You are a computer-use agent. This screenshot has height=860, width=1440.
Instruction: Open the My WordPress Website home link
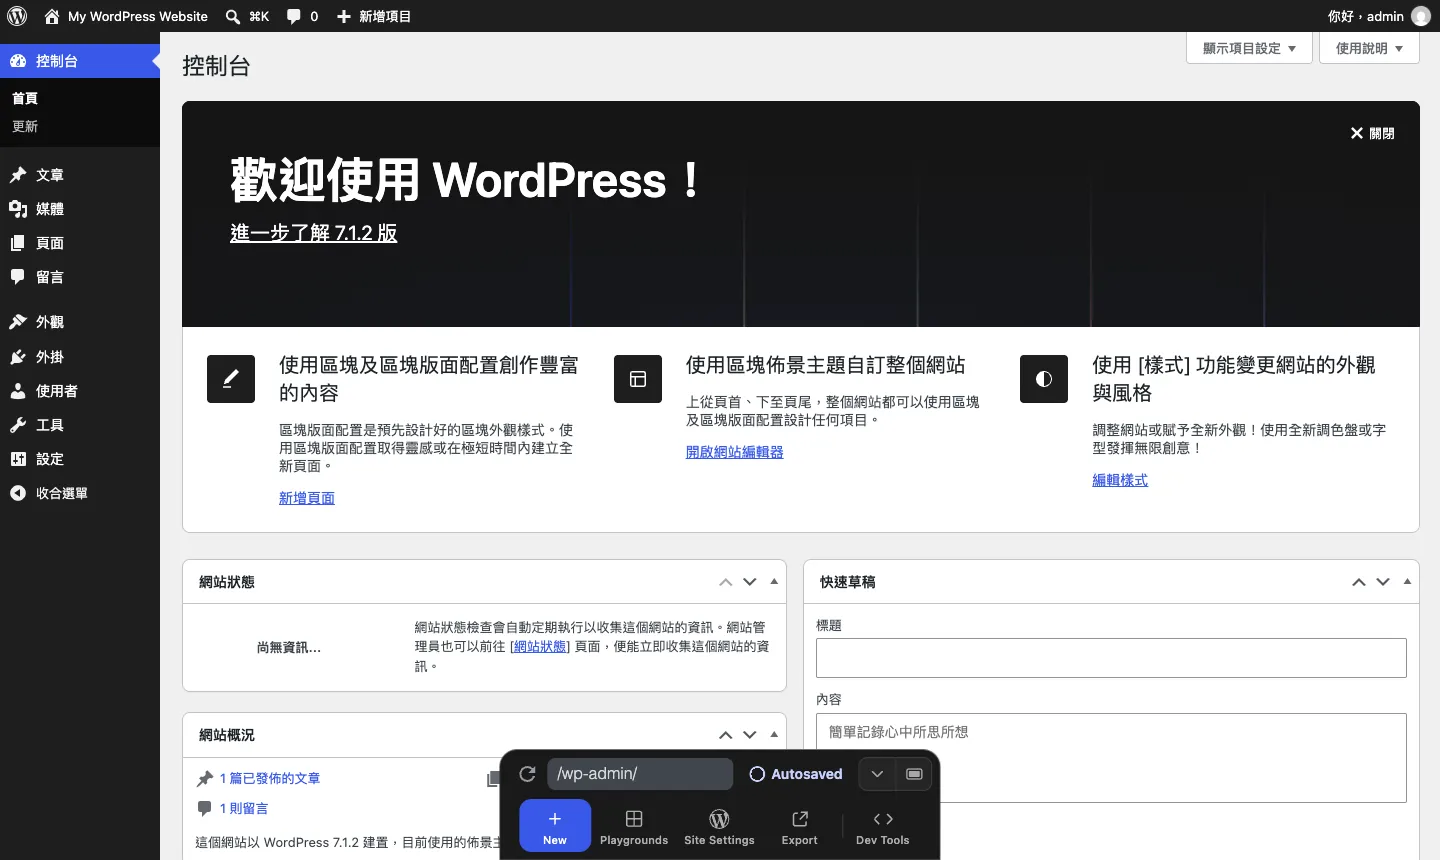tap(126, 16)
